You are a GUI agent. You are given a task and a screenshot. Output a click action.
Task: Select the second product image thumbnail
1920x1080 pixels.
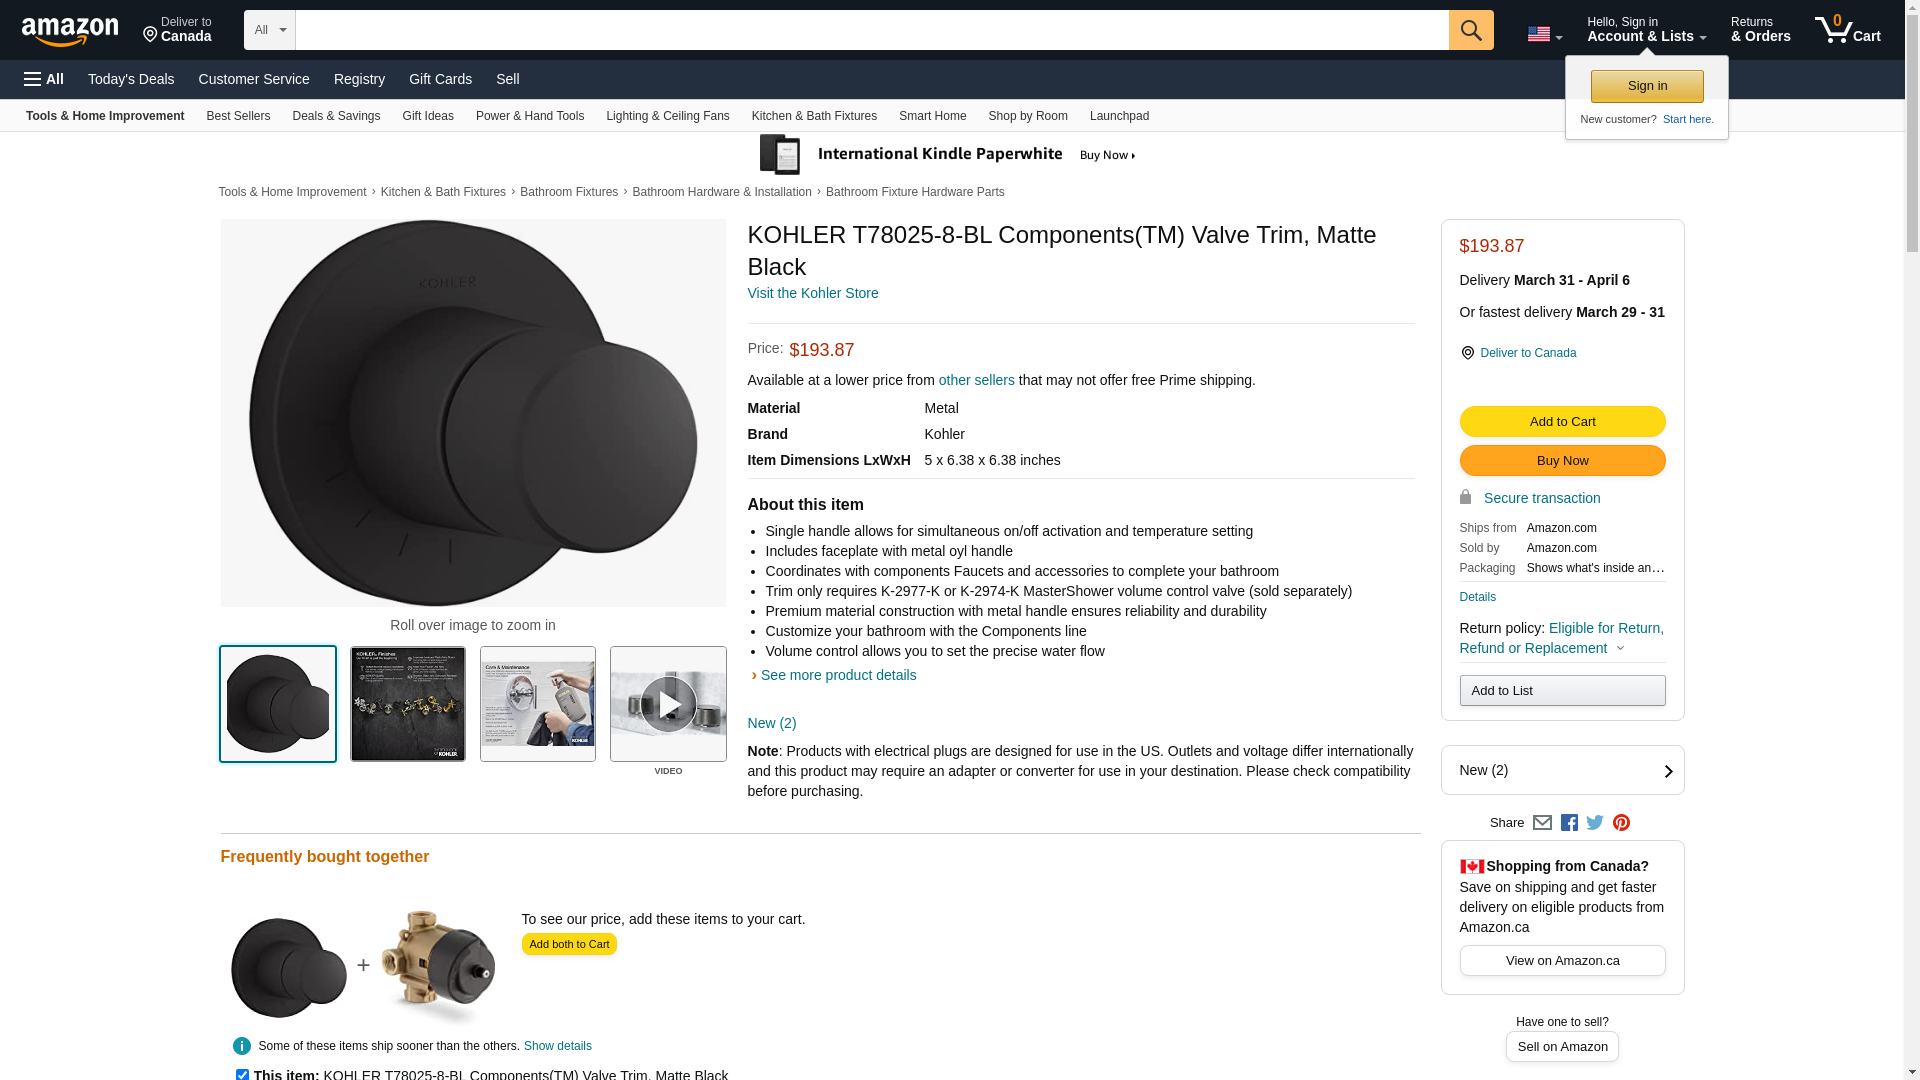408,704
